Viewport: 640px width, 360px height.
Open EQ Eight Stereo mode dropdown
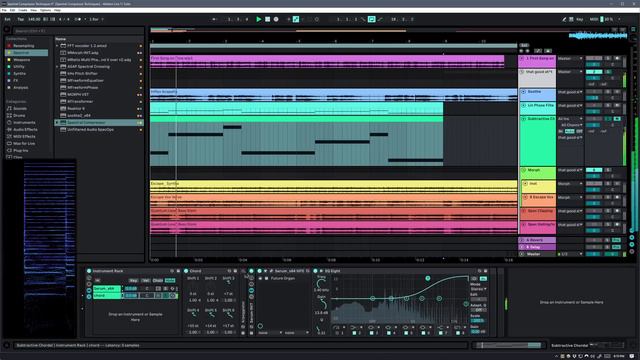point(478,289)
